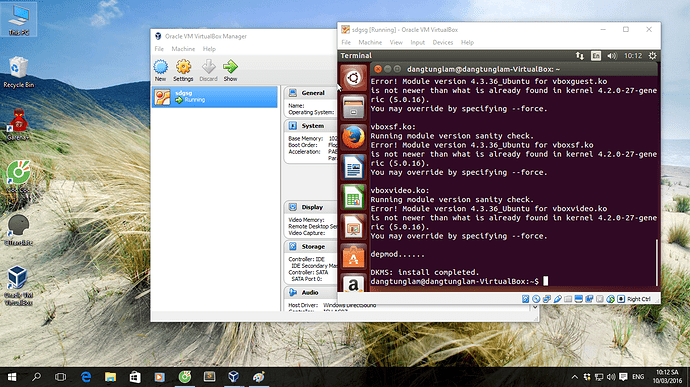Screen dimensions: 690x387
Task: Open Help menu in sdgsg VM window
Action: (x=467, y=43)
